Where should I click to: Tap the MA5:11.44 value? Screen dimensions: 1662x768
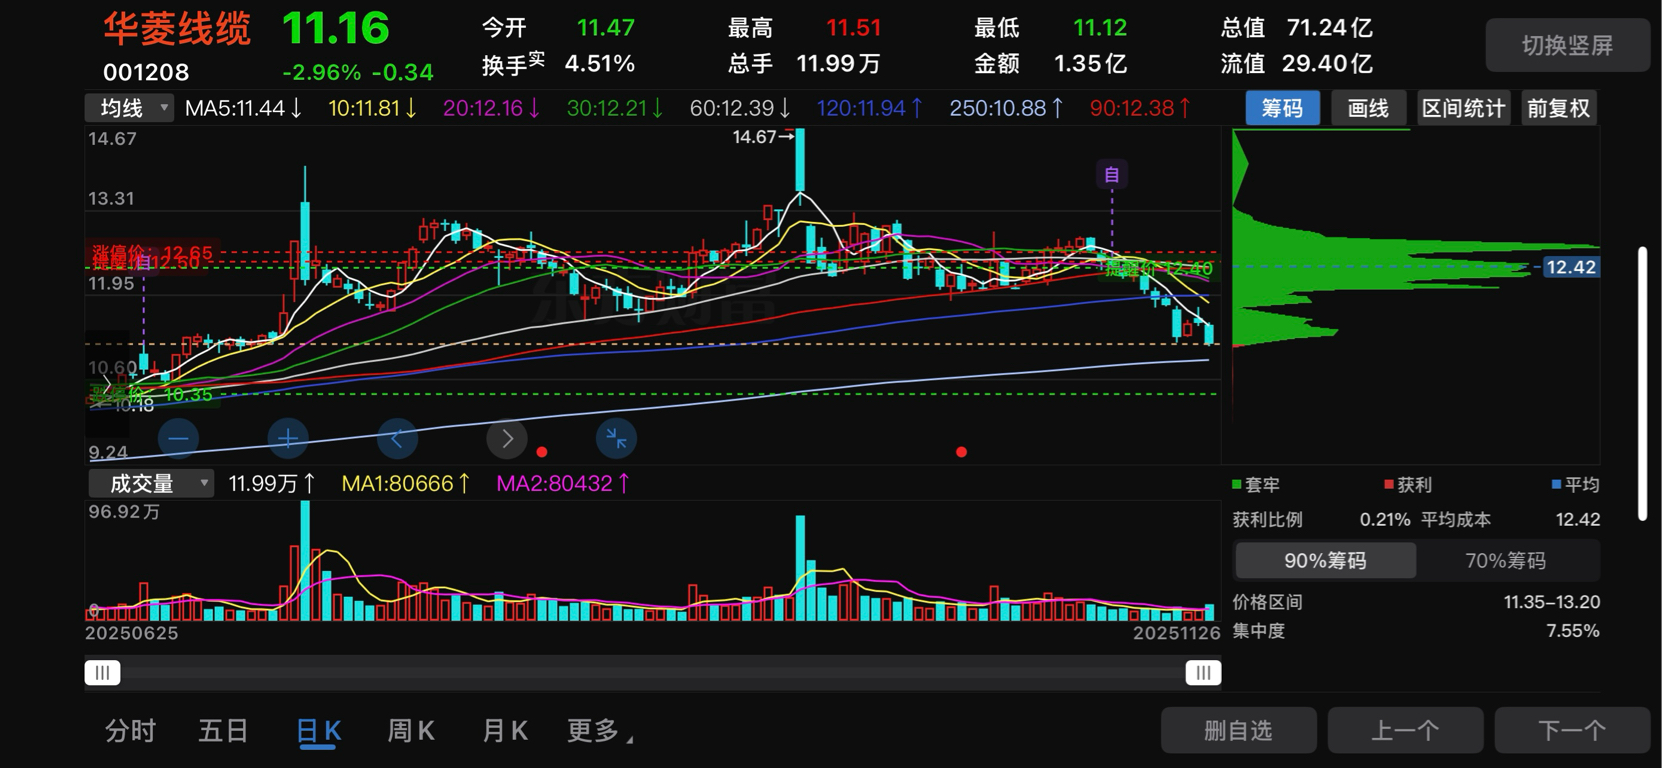click(x=243, y=108)
